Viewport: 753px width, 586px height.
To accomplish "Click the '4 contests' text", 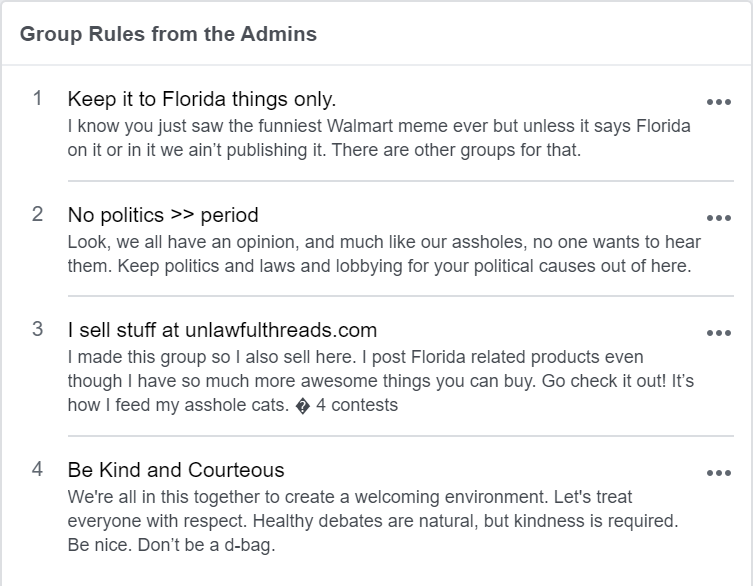I will click(357, 405).
